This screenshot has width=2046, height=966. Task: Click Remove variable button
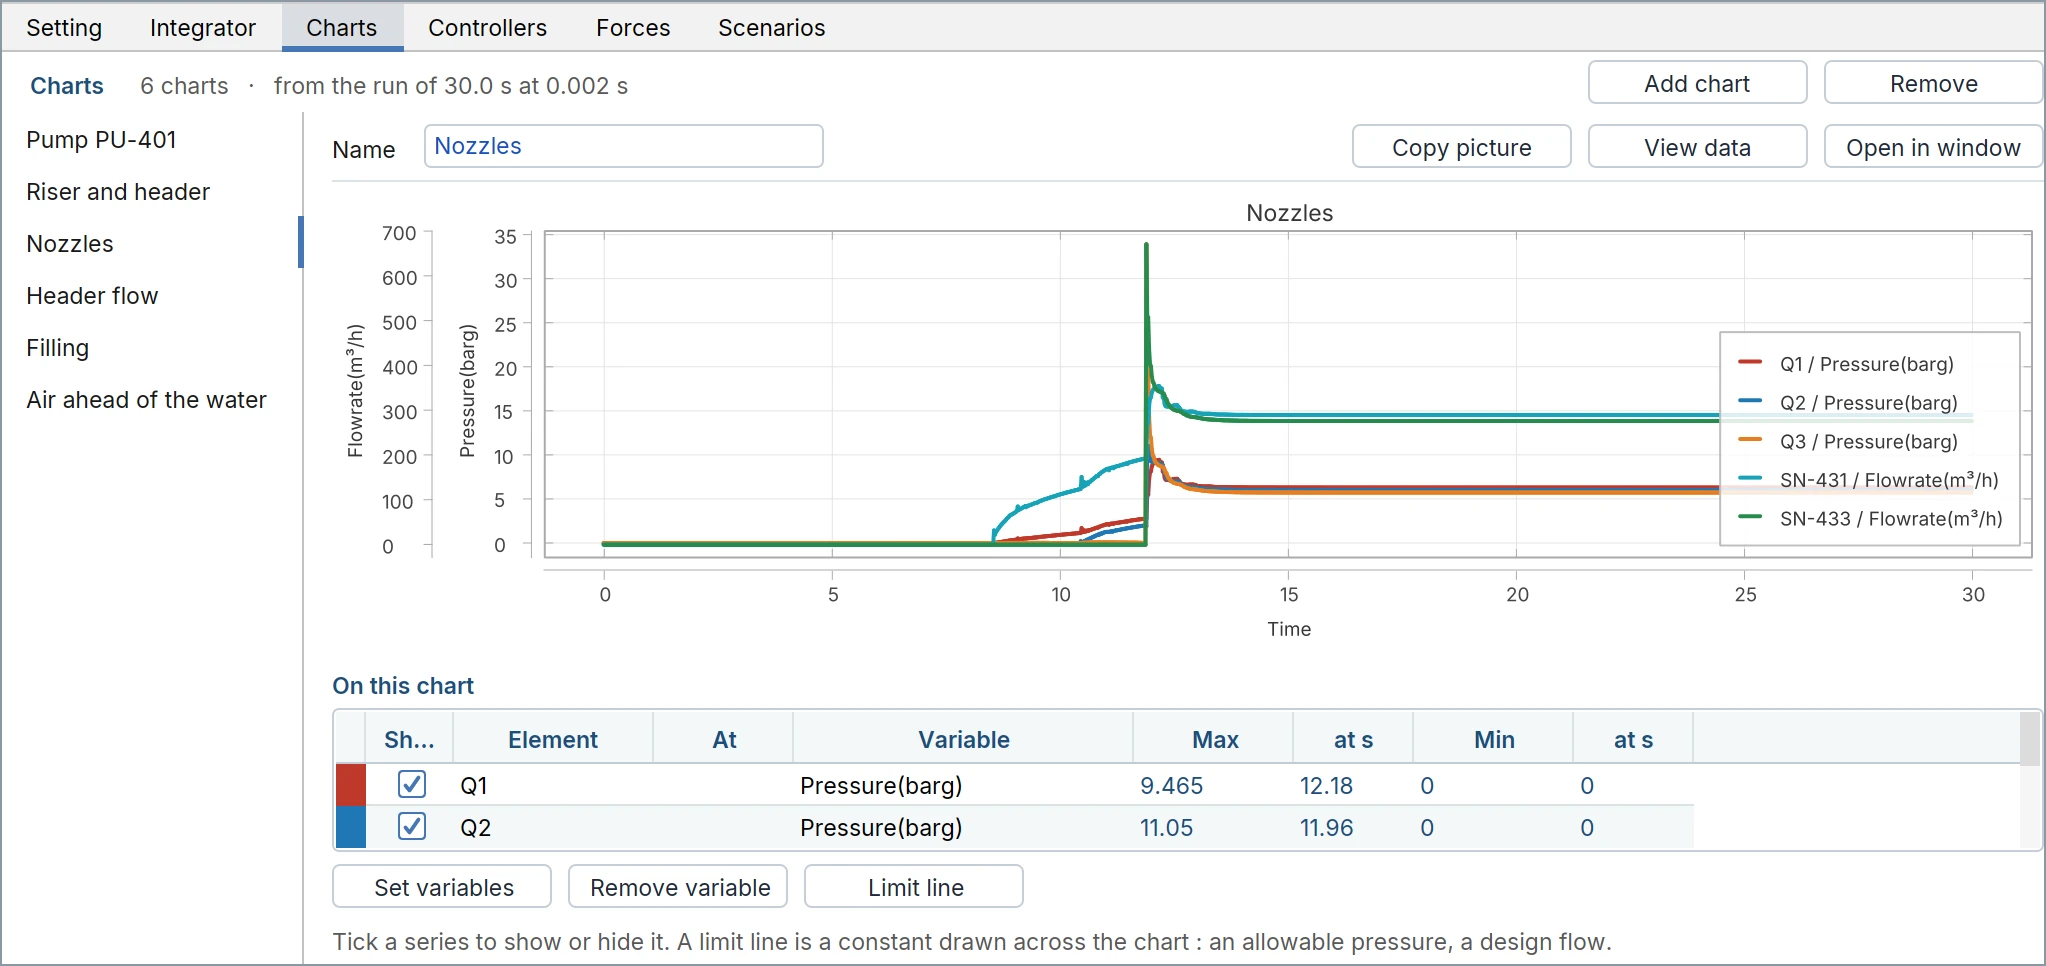678,887
